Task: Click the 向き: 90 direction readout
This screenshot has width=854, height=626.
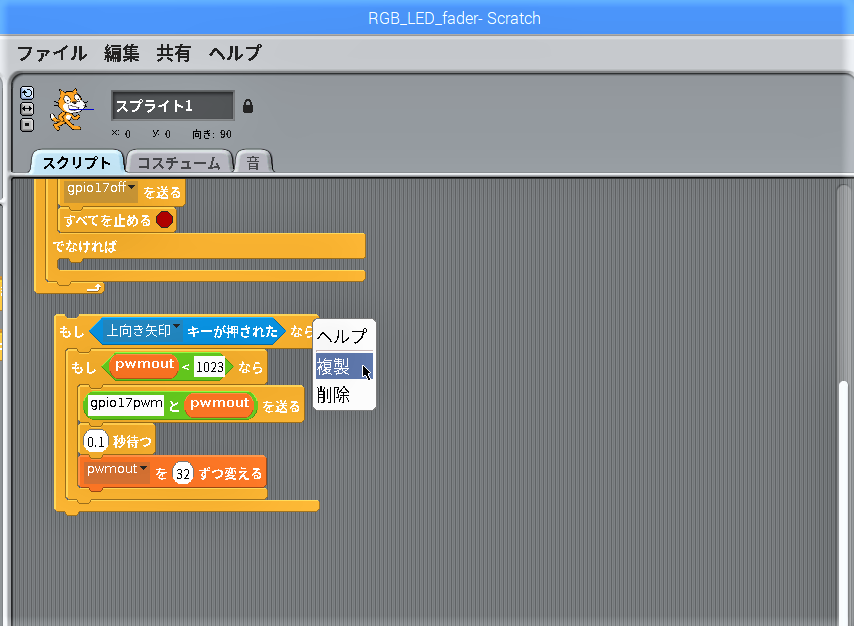Action: 212,134
